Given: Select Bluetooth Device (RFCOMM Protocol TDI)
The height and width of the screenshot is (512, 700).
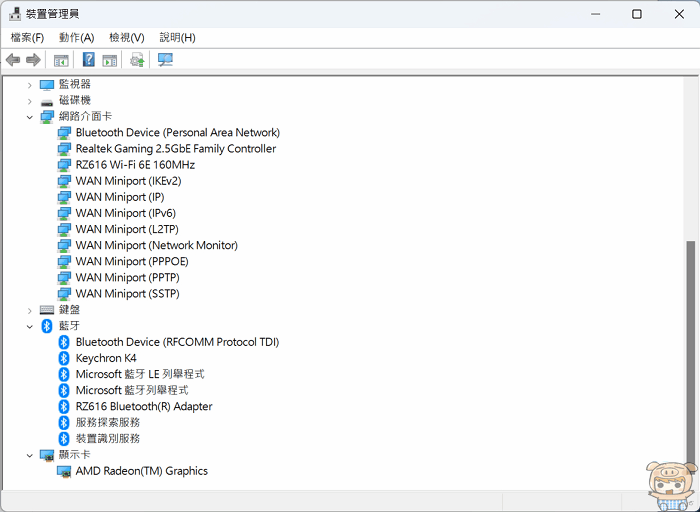Looking at the screenshot, I should (x=177, y=342).
